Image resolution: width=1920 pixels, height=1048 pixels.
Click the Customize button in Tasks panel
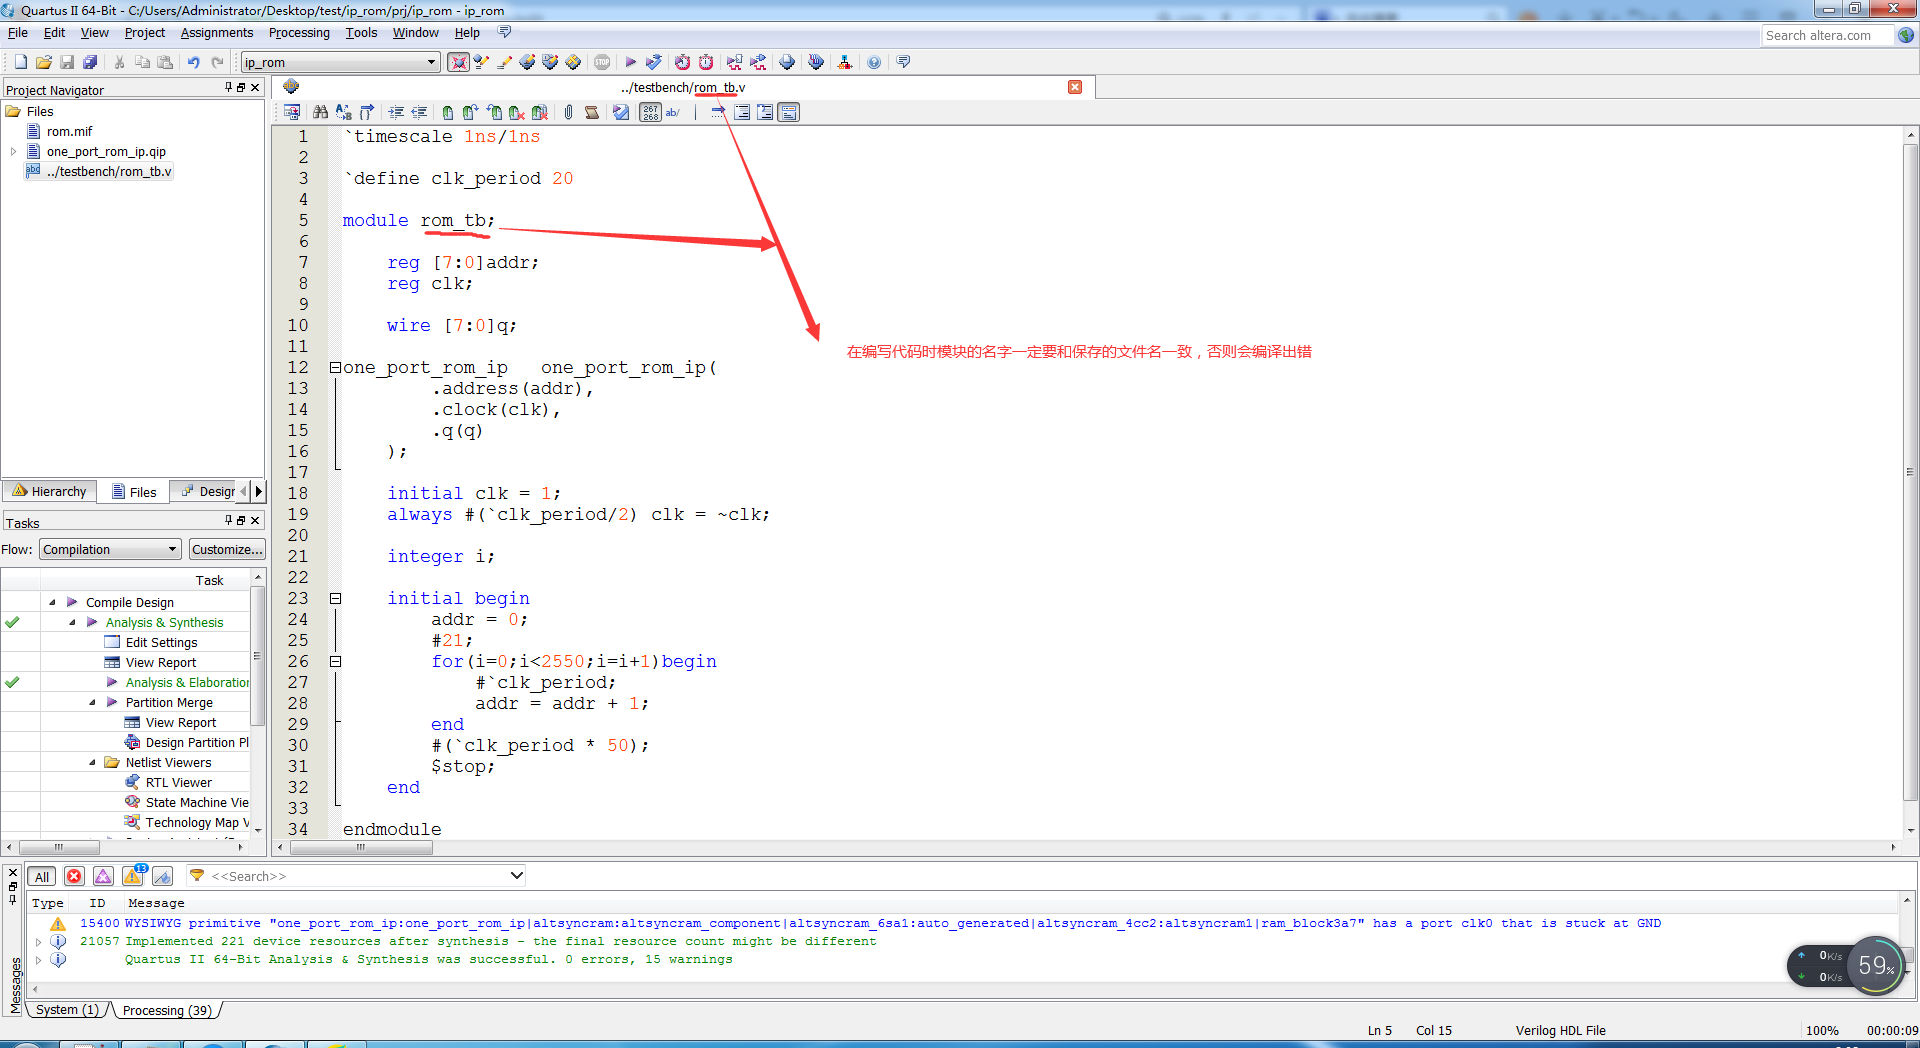[x=227, y=548]
